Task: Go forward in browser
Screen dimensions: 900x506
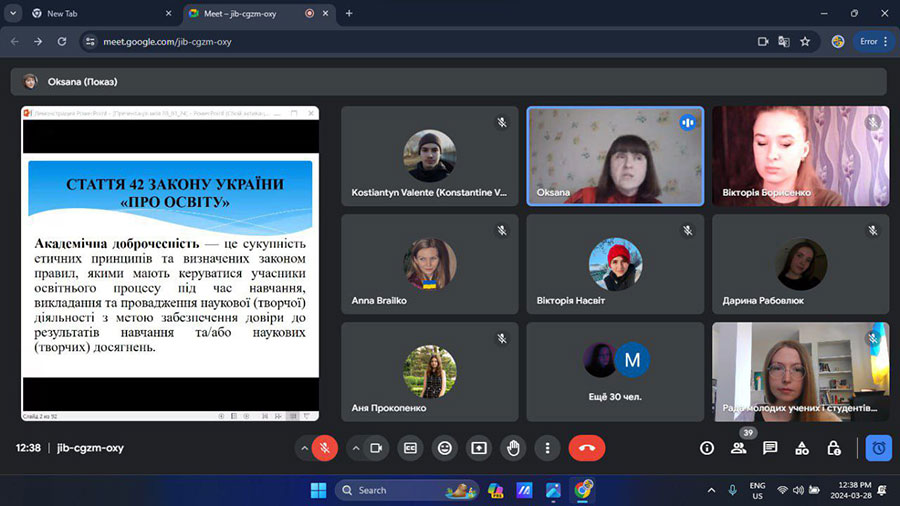Action: pos(38,41)
